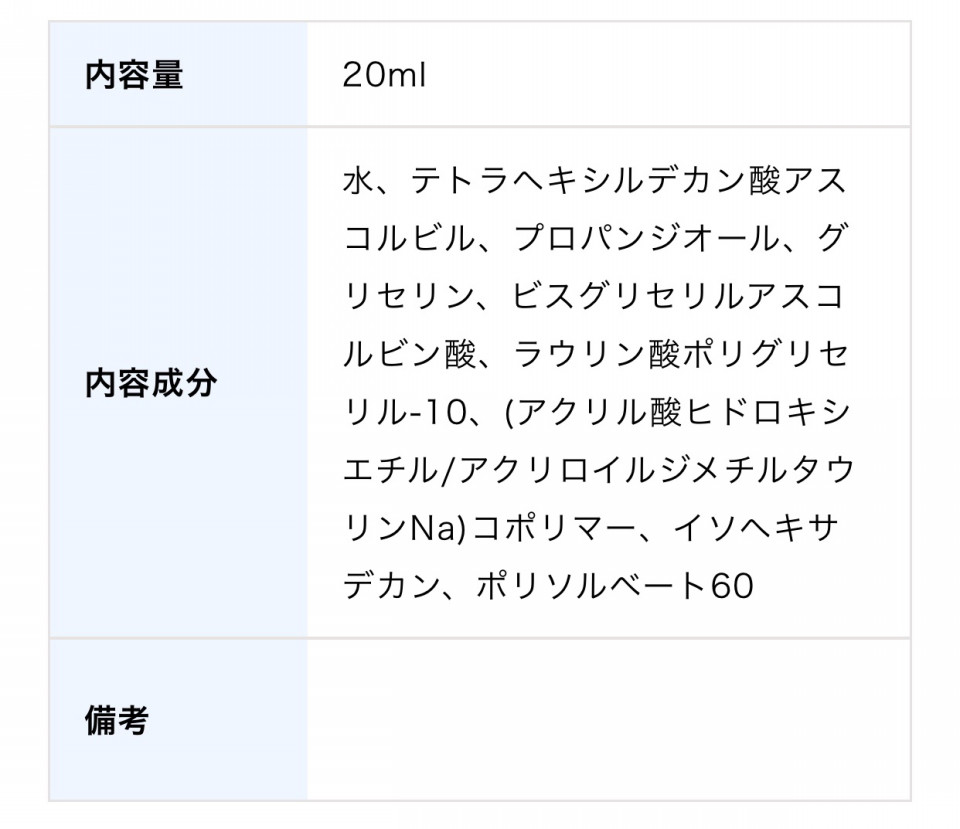Image resolution: width=960 pixels, height=829 pixels.
Task: Click リンNa)コポリマー ingredient text
Action: (x=489, y=528)
